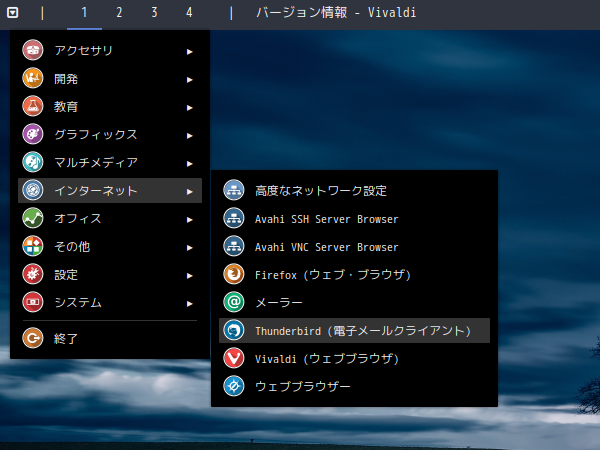Open the アクセサリ menu entry
This screenshot has width=600, height=450.
[110, 50]
